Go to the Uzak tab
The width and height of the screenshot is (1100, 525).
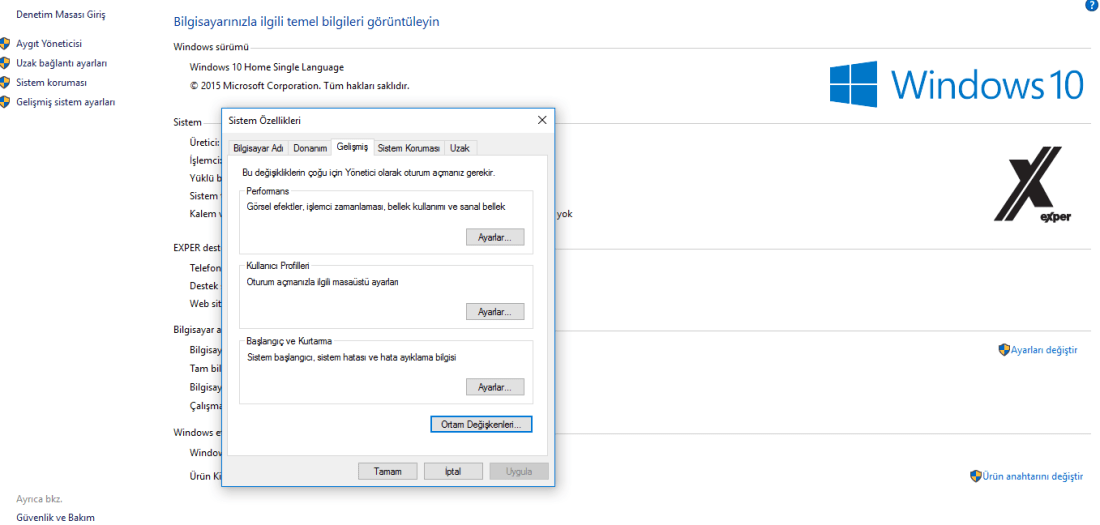(x=460, y=148)
